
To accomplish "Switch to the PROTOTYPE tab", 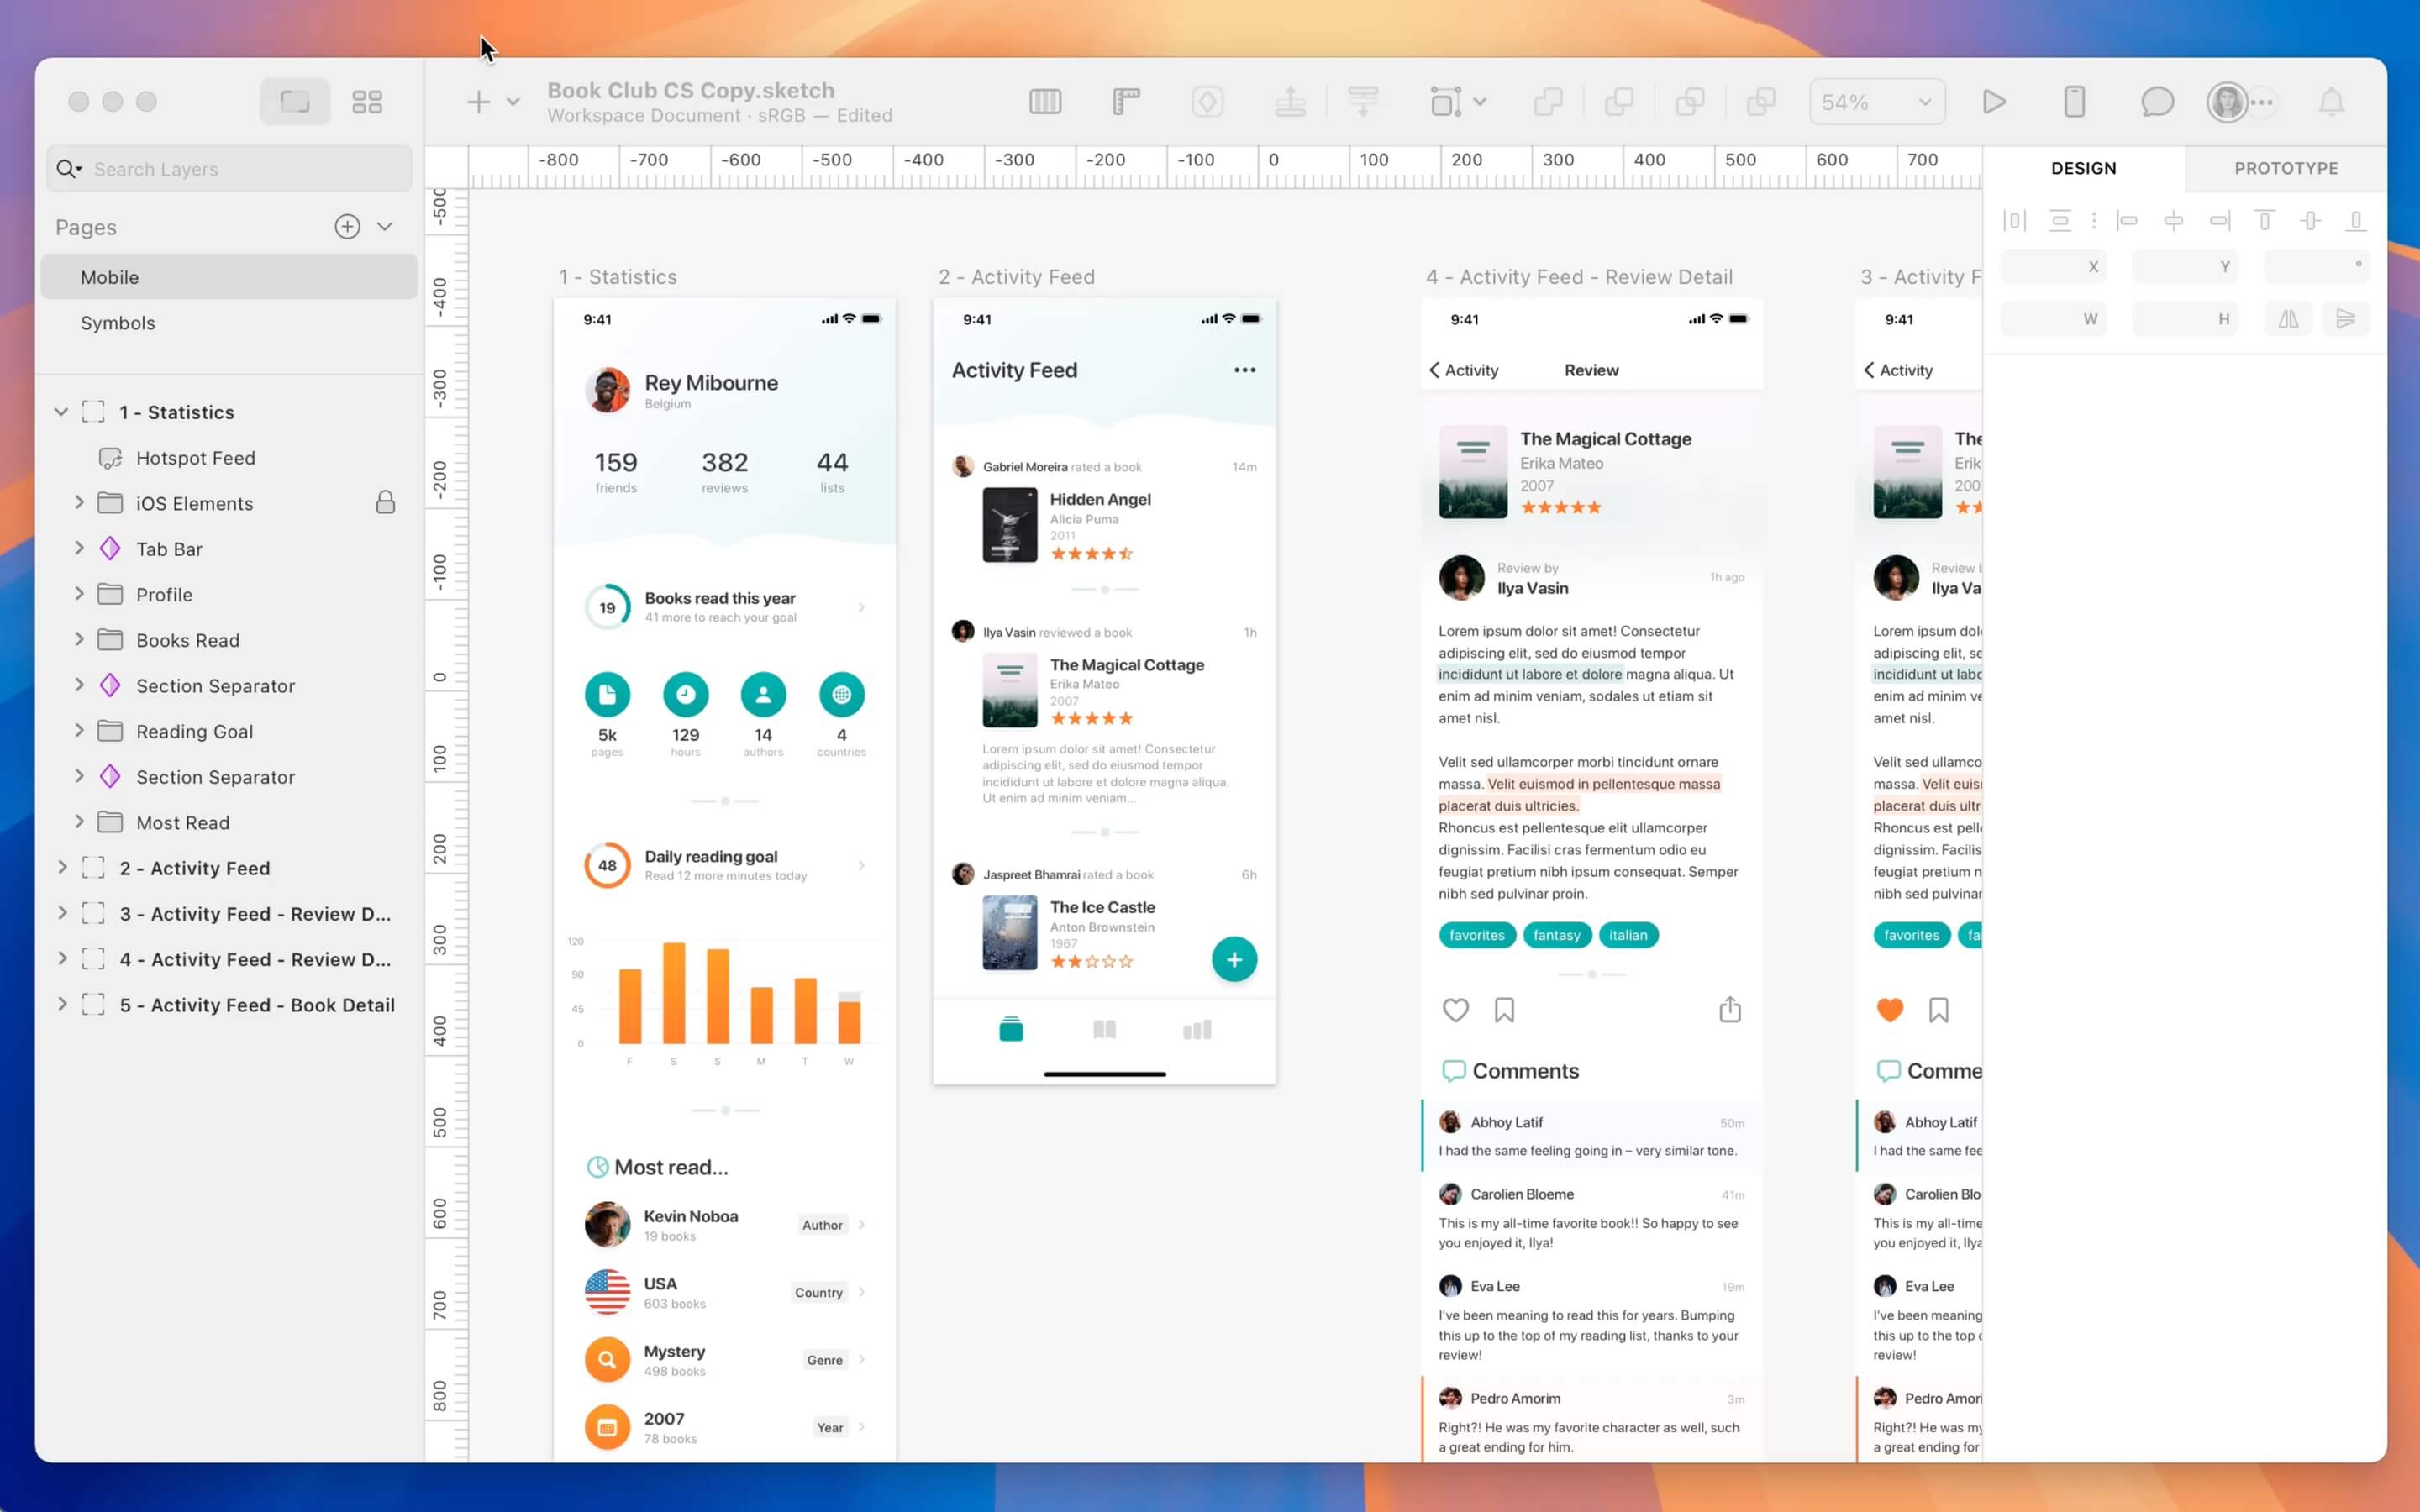I will (x=2286, y=168).
